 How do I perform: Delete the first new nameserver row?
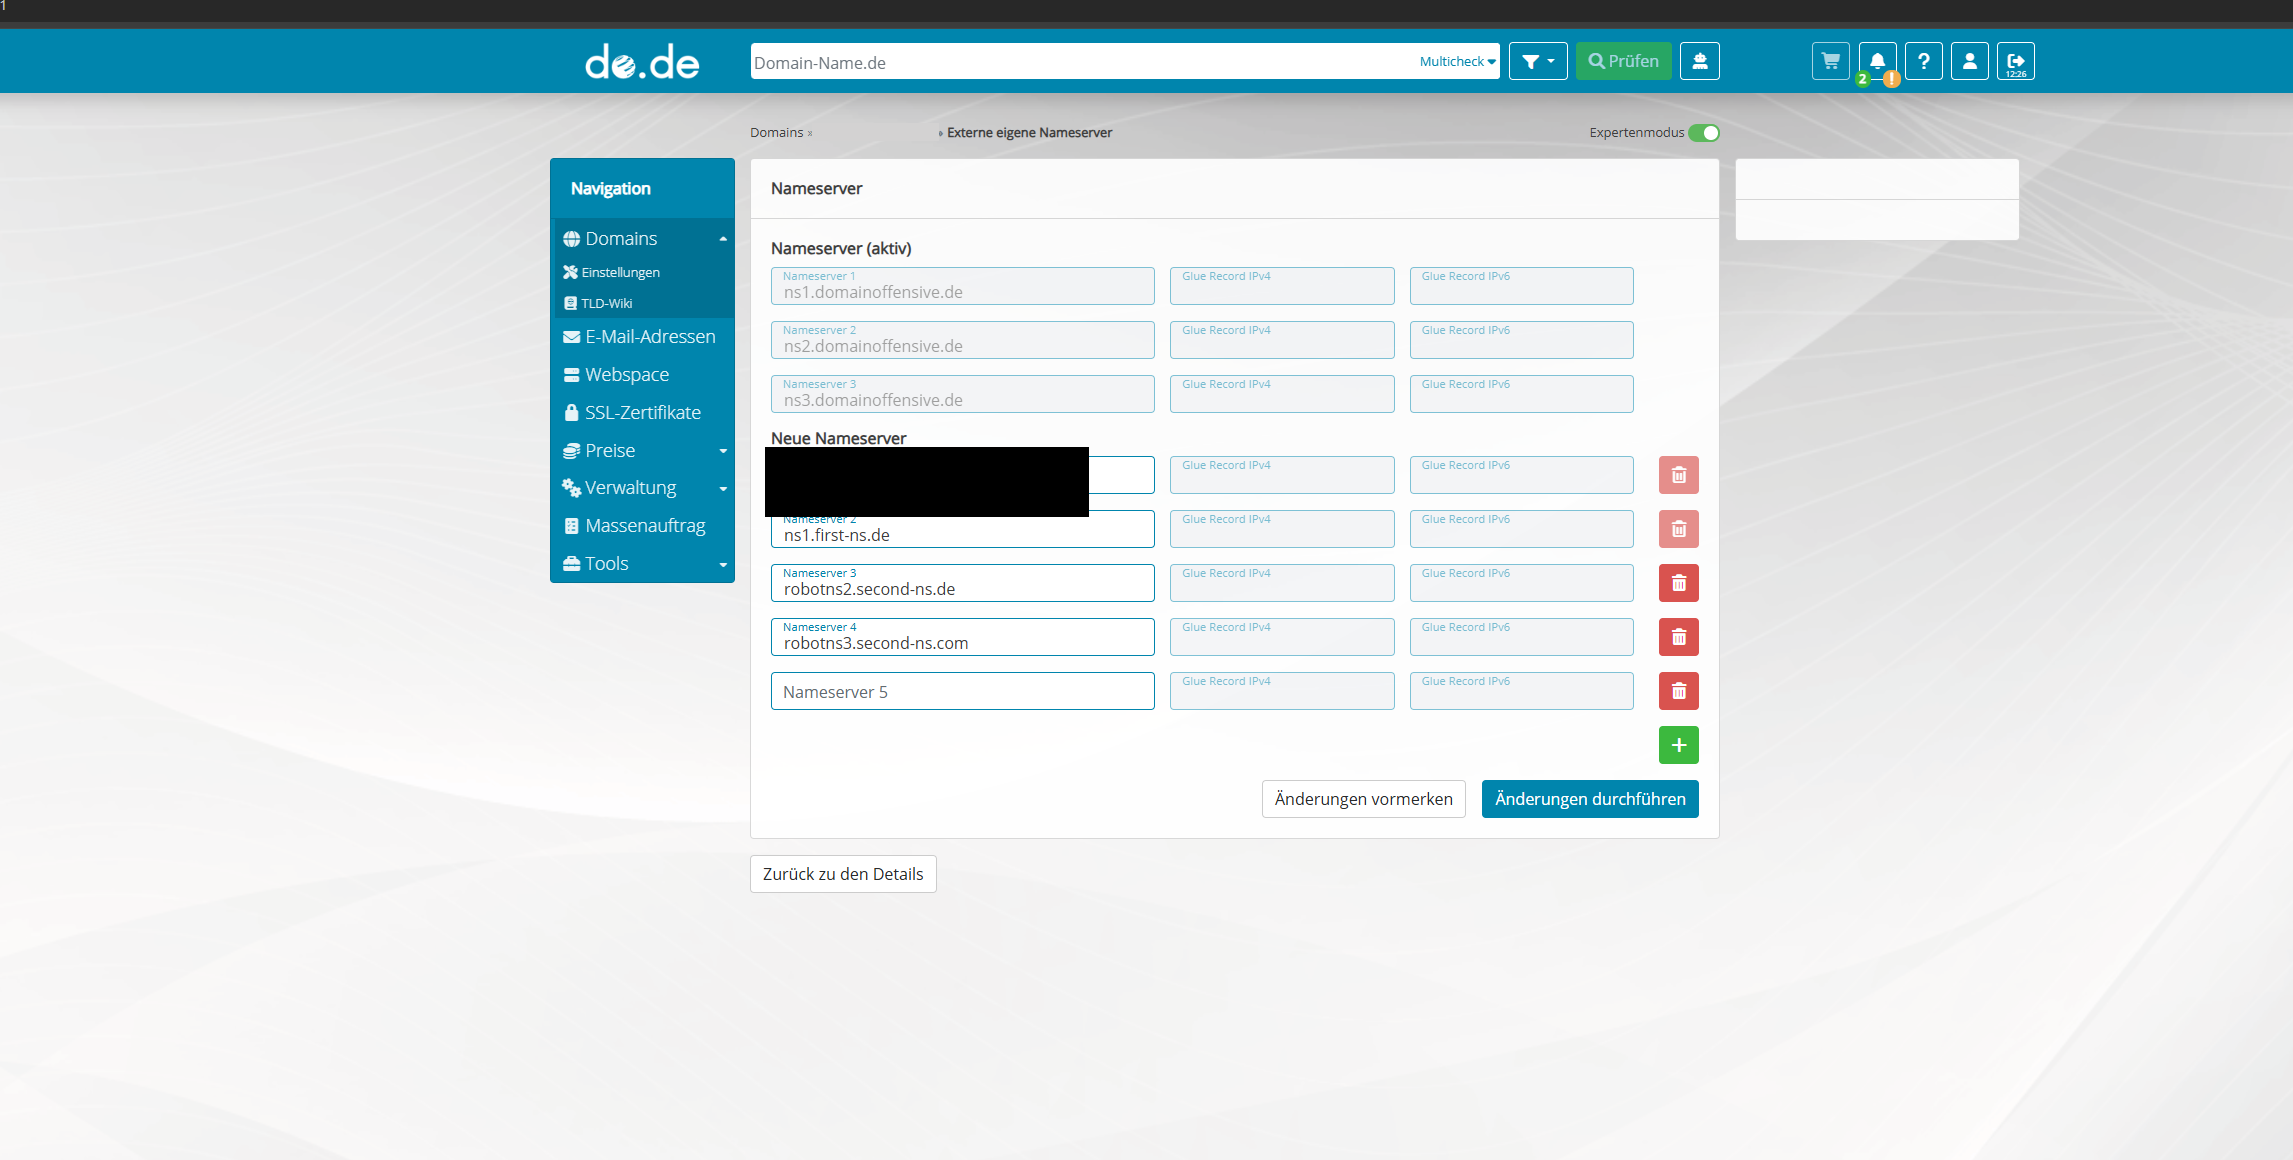(1679, 475)
